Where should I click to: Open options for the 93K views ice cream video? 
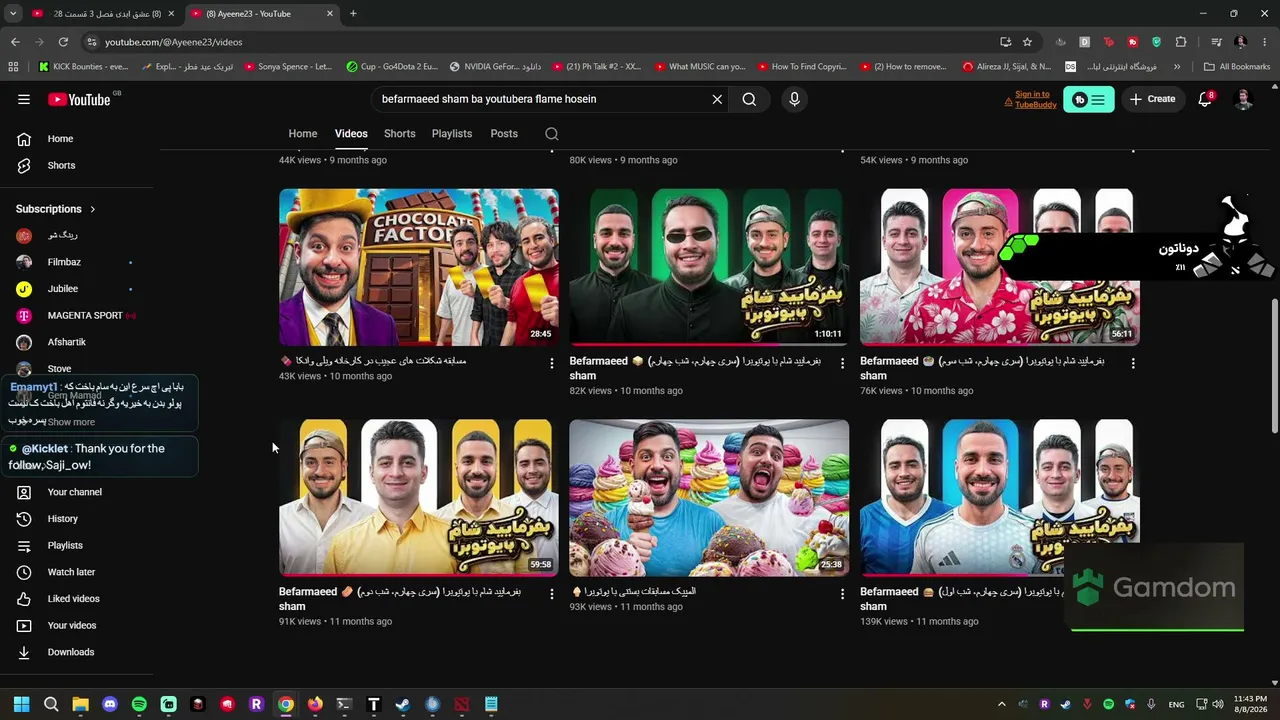point(842,594)
